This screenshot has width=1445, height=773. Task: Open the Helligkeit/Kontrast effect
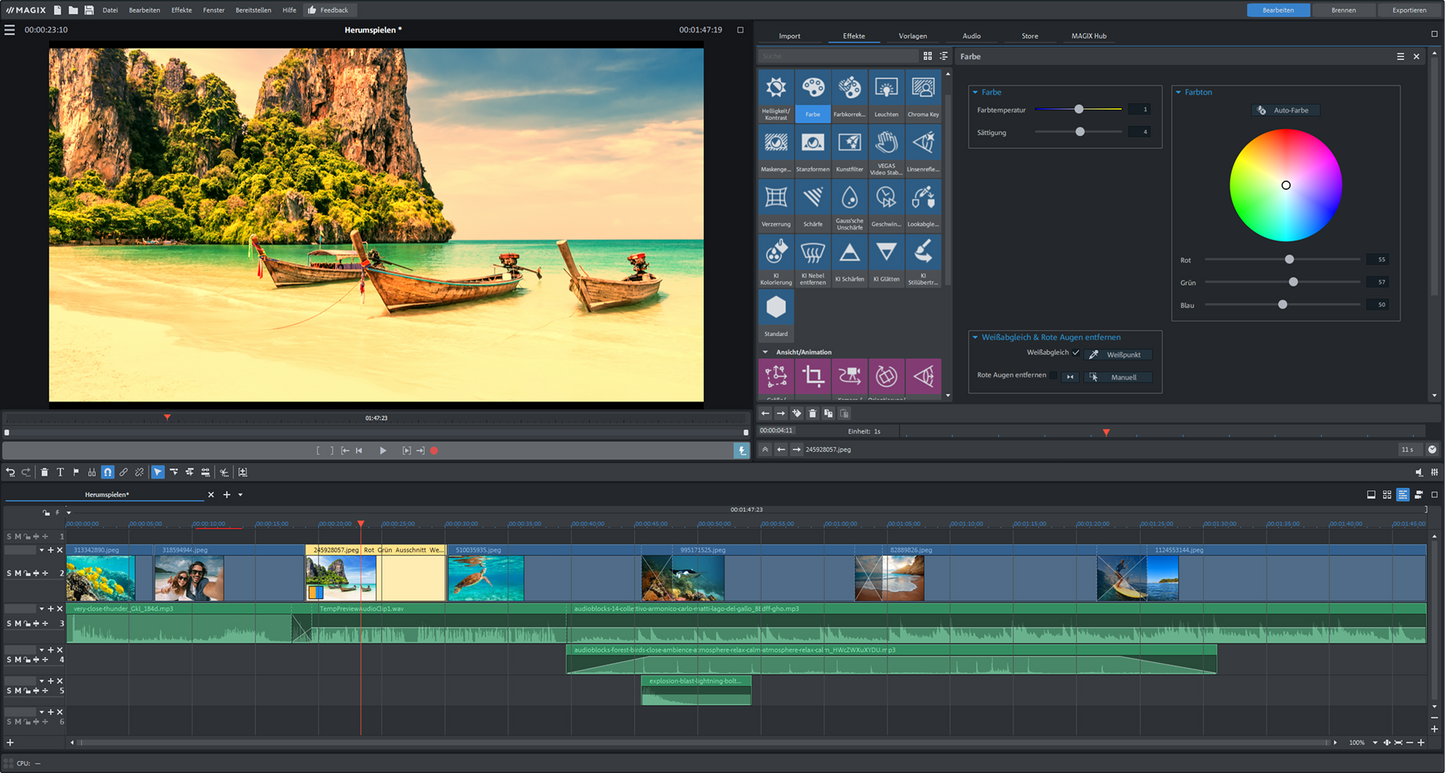pyautogui.click(x=776, y=95)
